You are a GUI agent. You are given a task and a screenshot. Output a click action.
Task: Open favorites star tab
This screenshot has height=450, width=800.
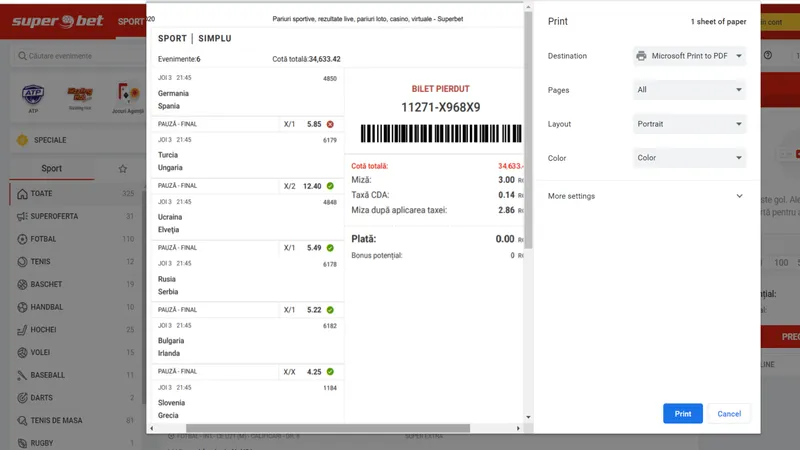(122, 168)
